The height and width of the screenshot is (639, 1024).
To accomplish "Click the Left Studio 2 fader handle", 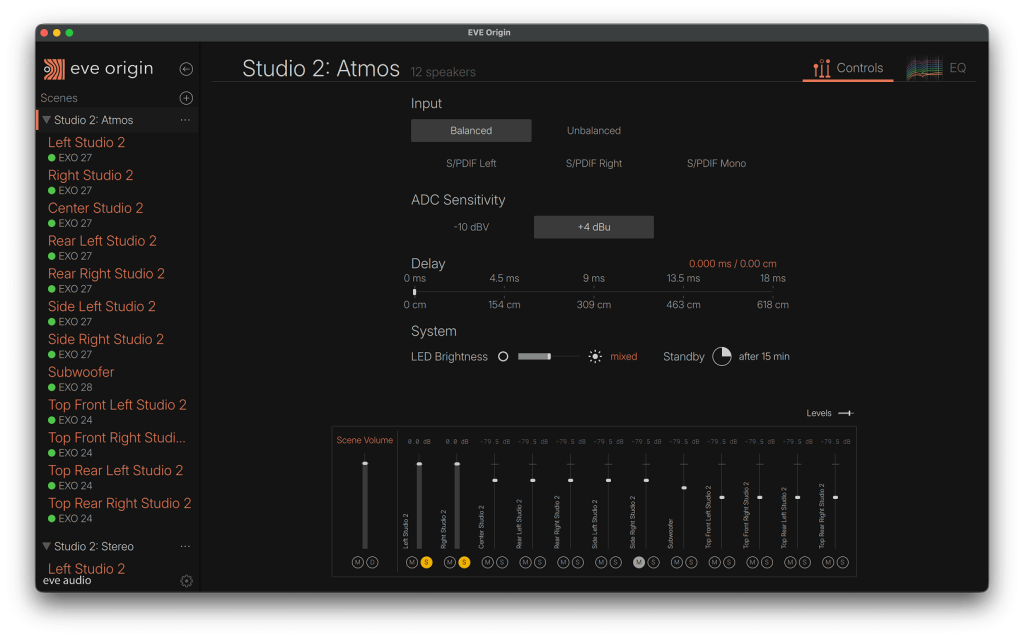I will click(x=419, y=464).
